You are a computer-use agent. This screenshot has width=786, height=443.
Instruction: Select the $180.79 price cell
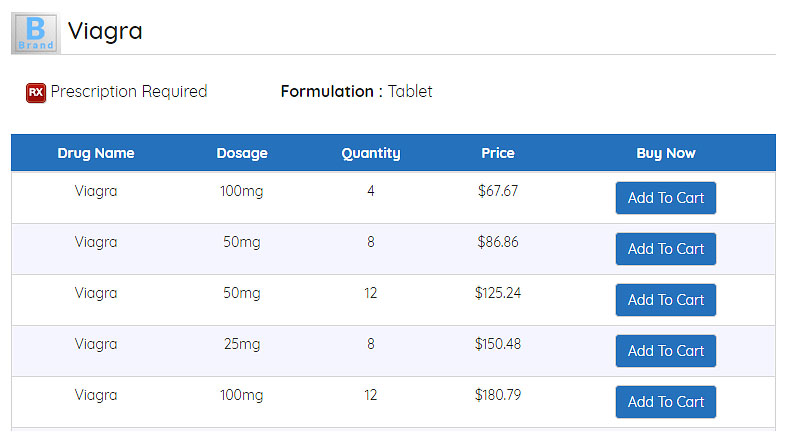498,395
